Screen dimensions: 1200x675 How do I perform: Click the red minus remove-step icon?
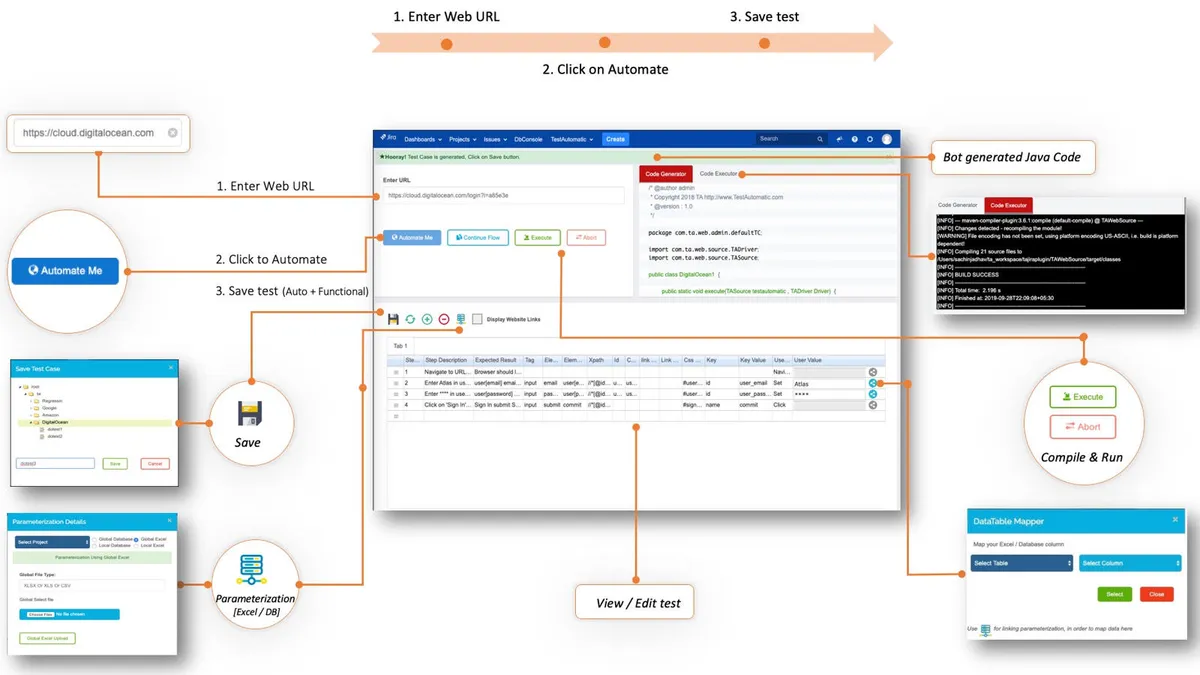pyautogui.click(x=444, y=319)
